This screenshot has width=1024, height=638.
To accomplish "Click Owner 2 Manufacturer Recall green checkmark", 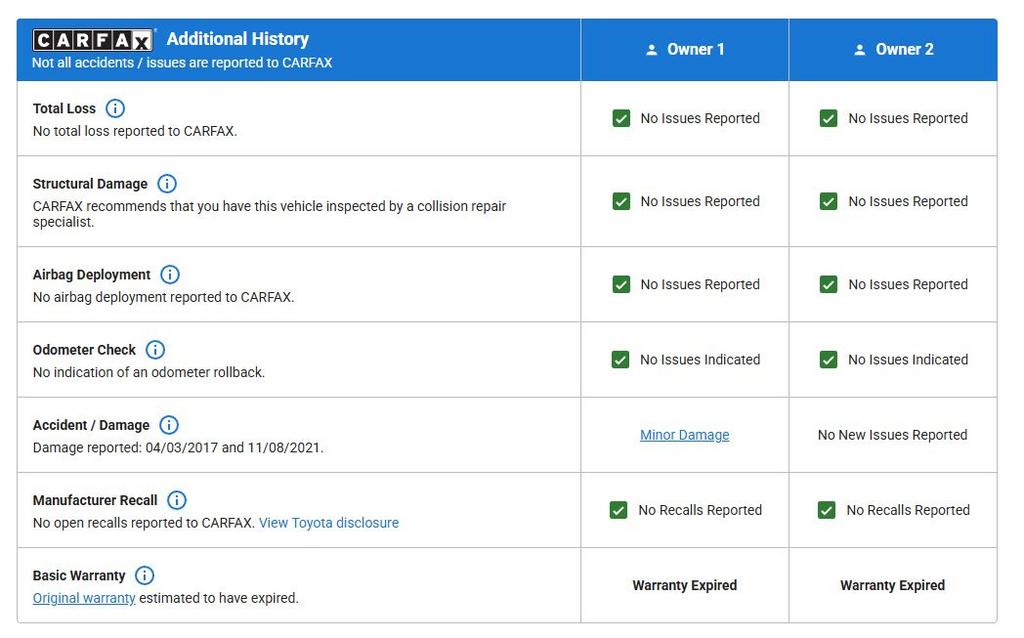I will pos(826,510).
